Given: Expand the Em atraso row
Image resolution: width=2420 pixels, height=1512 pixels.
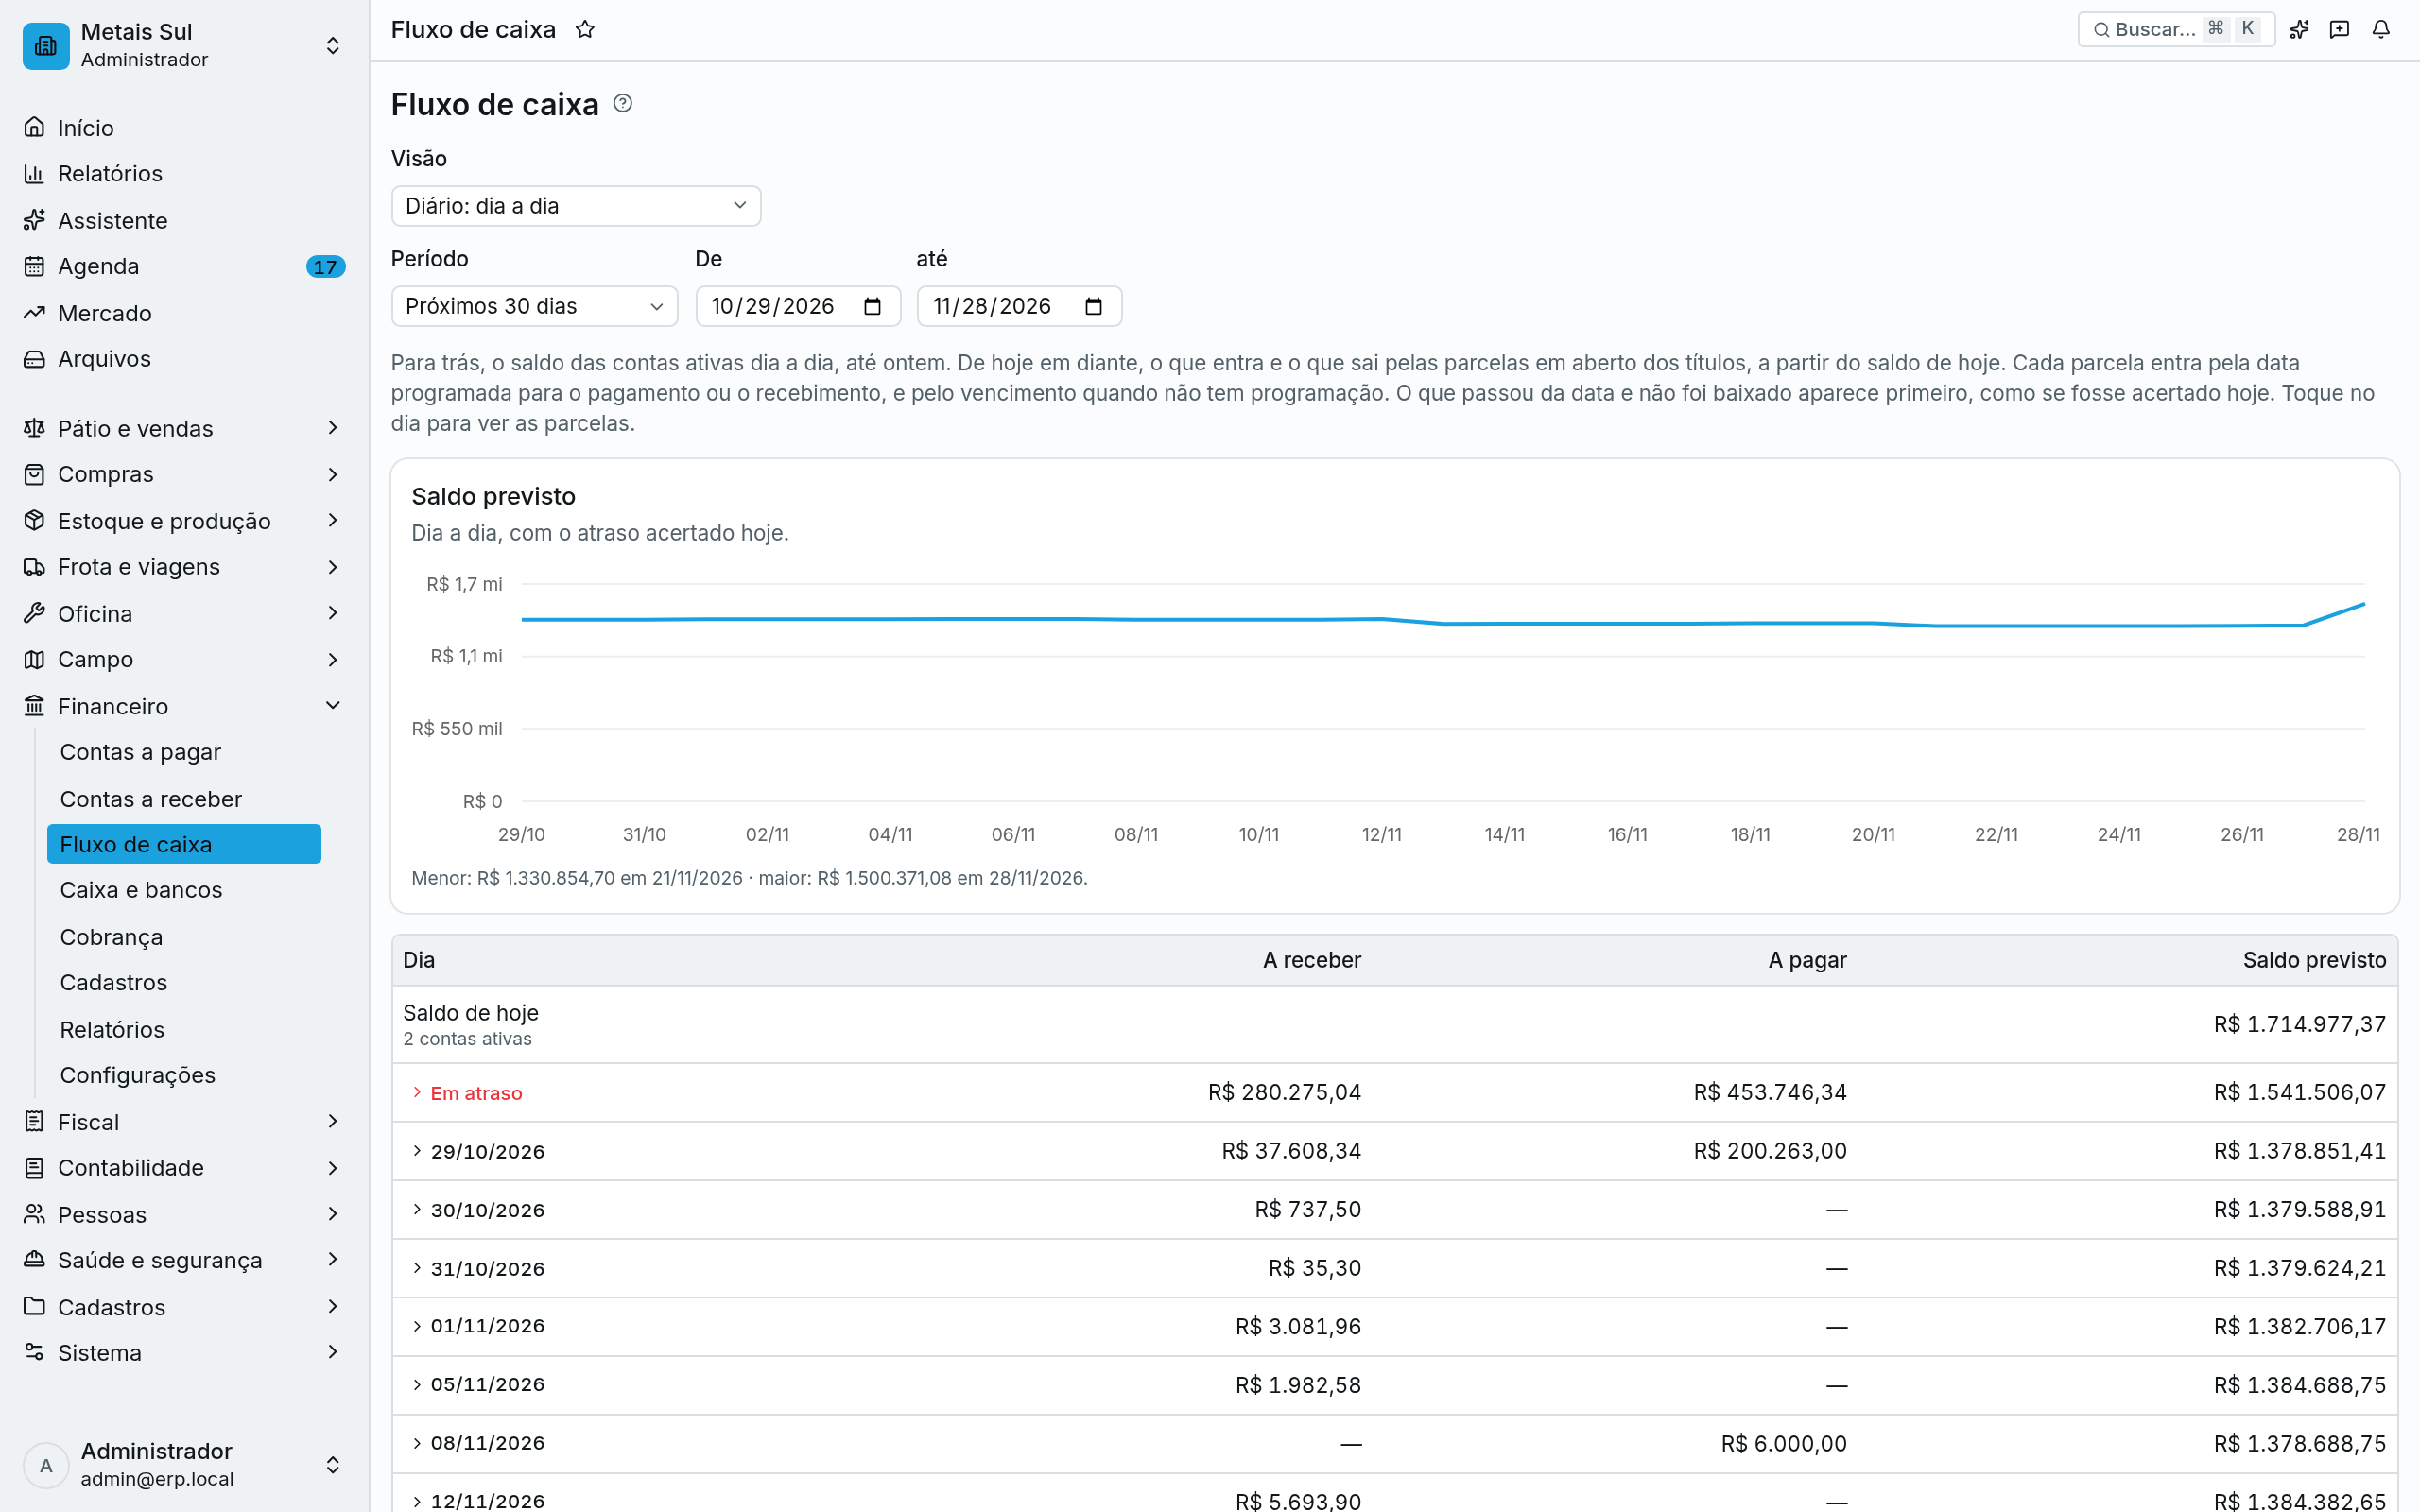Looking at the screenshot, I should coord(1395,1093).
